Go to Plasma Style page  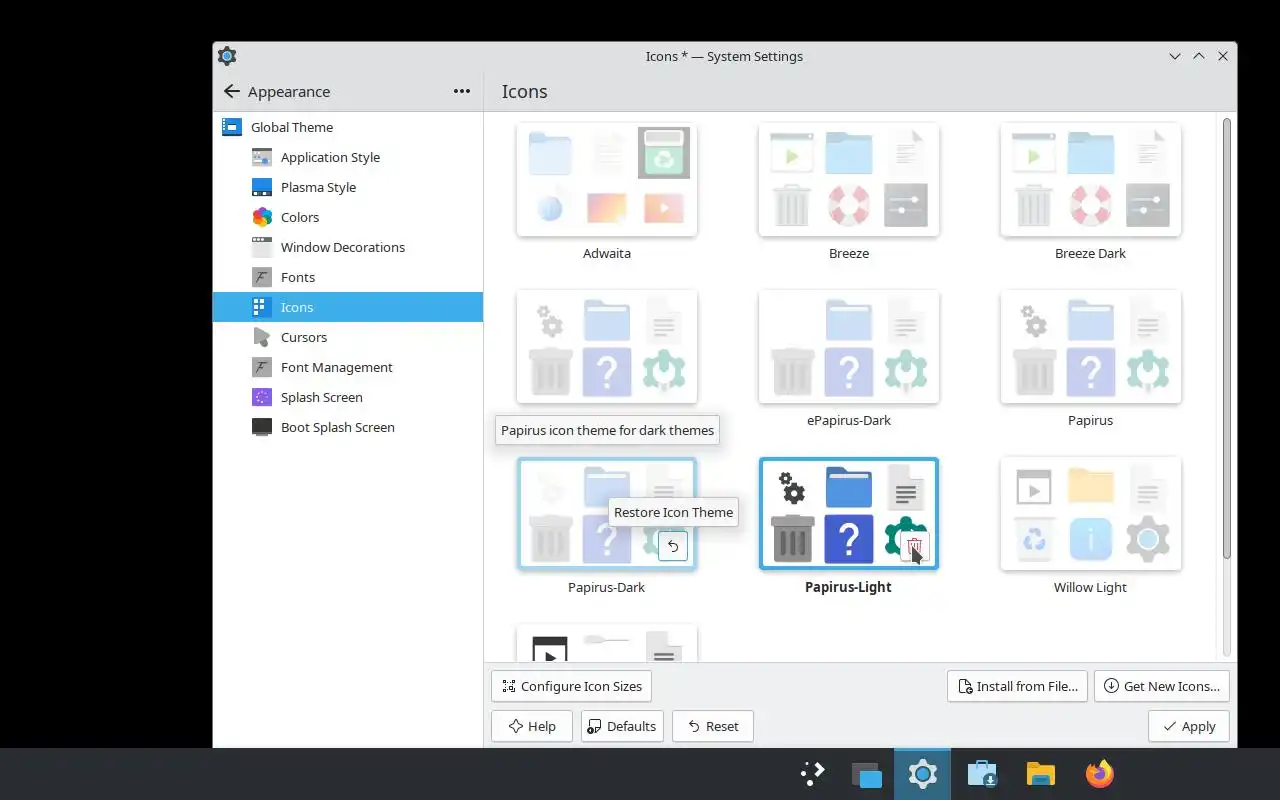coord(348,187)
